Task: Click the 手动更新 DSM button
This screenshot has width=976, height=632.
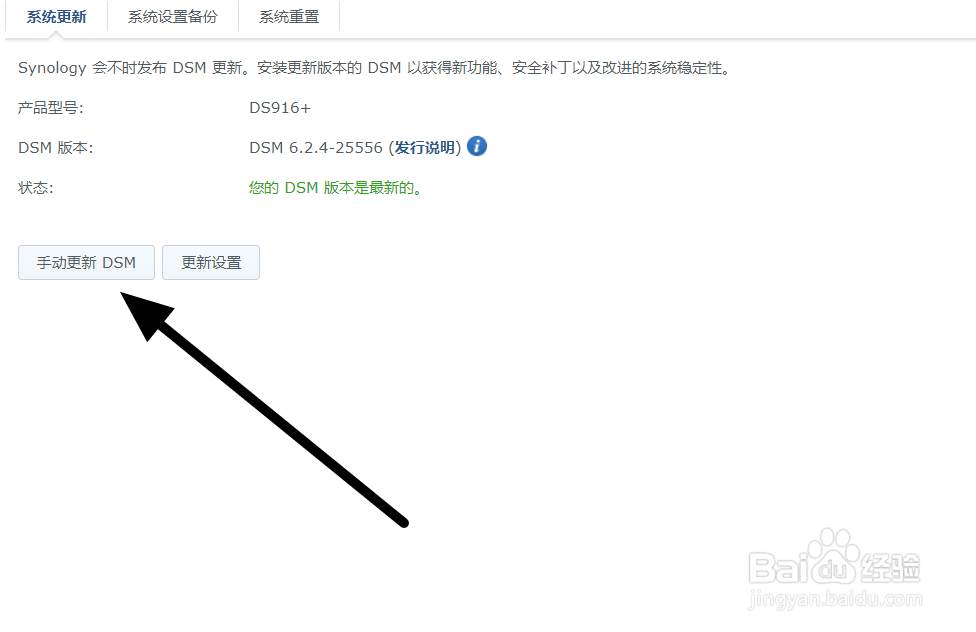Action: click(x=86, y=263)
